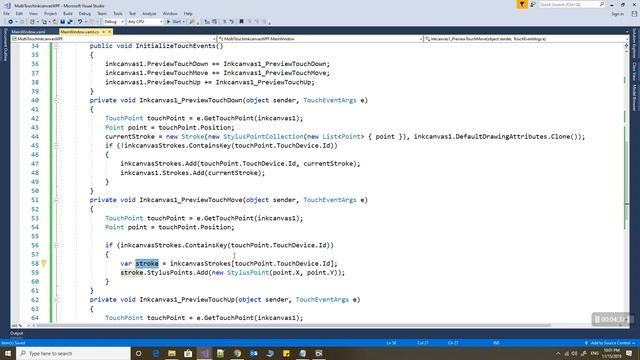Collapse the if block at line 45
Viewport: 640px width, 360px height.
click(x=56, y=145)
